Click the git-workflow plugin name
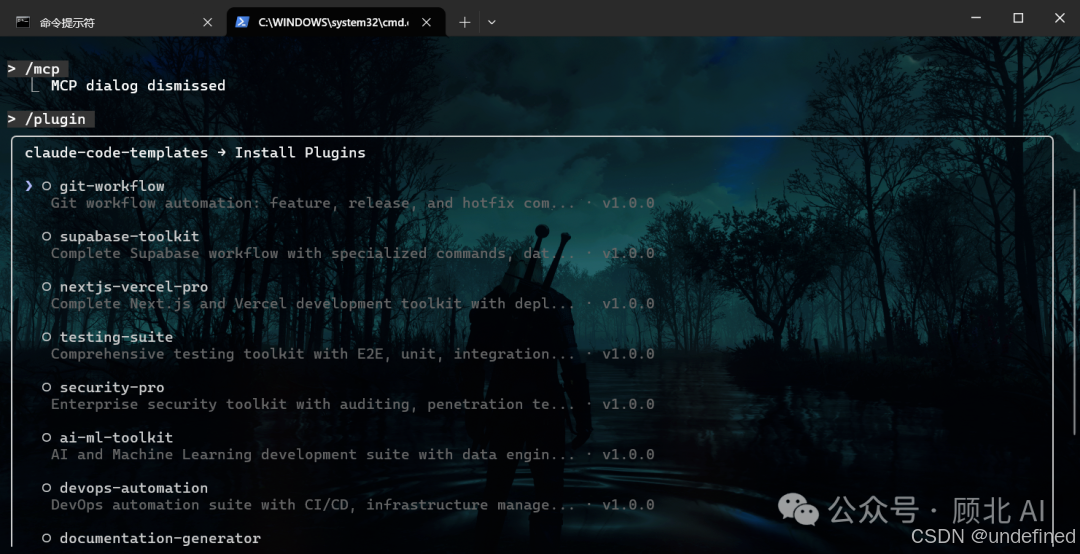The width and height of the screenshot is (1080, 554). pos(112,186)
